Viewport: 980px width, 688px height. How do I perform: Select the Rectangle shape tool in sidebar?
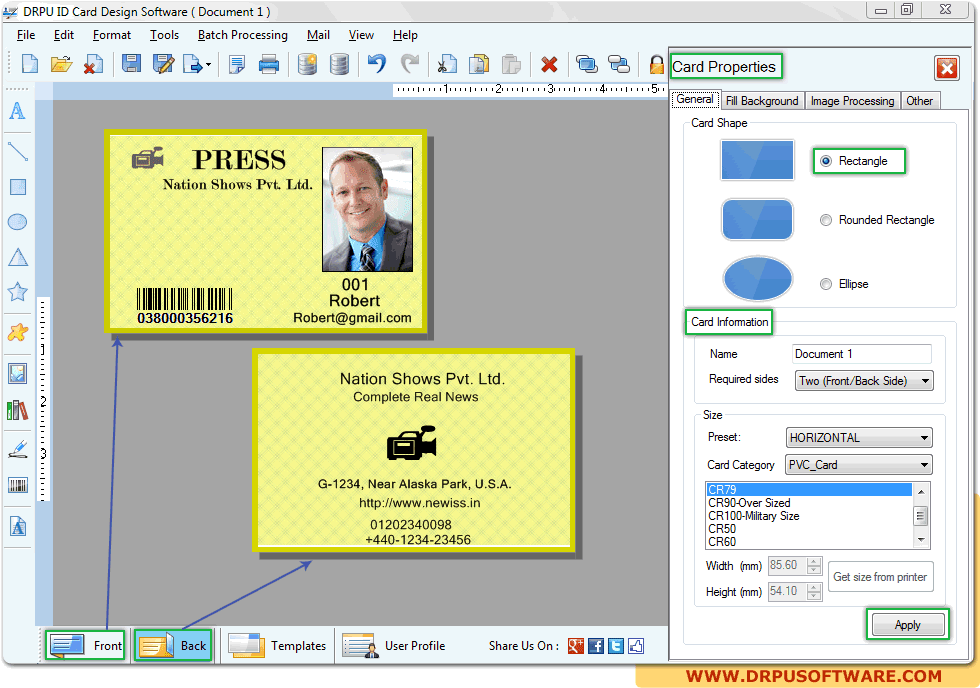18,187
